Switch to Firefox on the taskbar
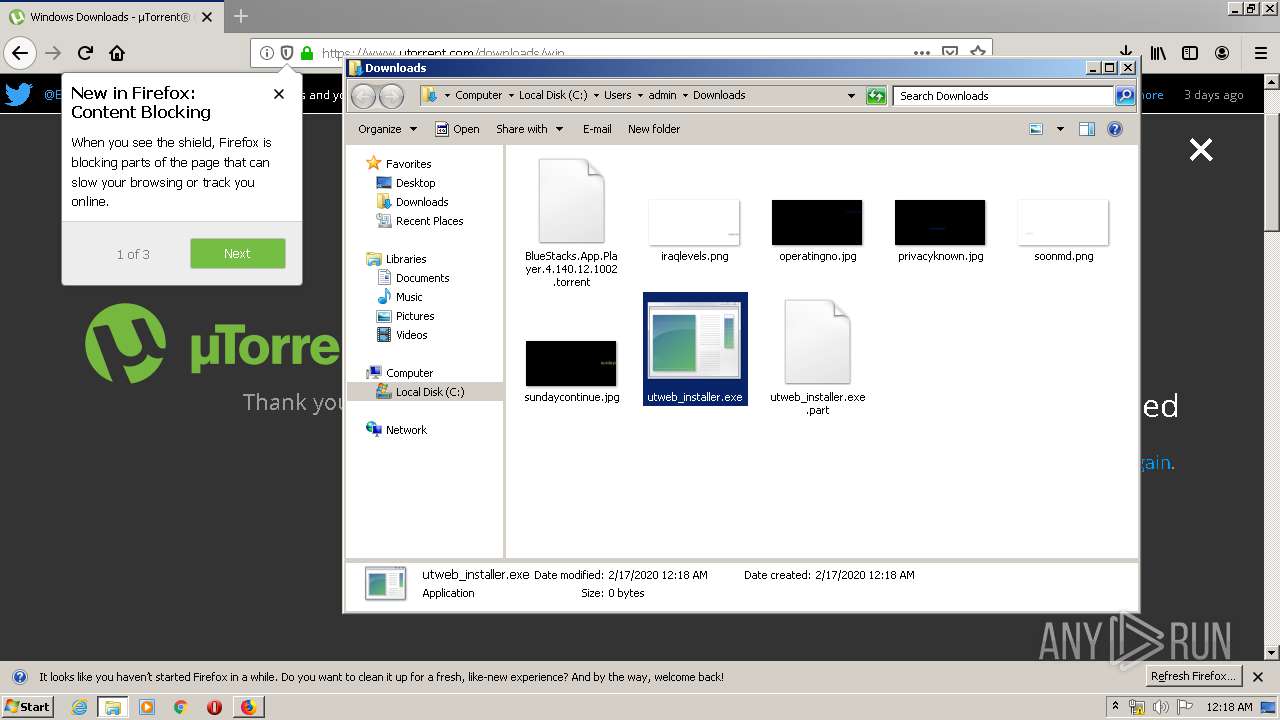Image resolution: width=1280 pixels, height=720 pixels. pos(248,707)
